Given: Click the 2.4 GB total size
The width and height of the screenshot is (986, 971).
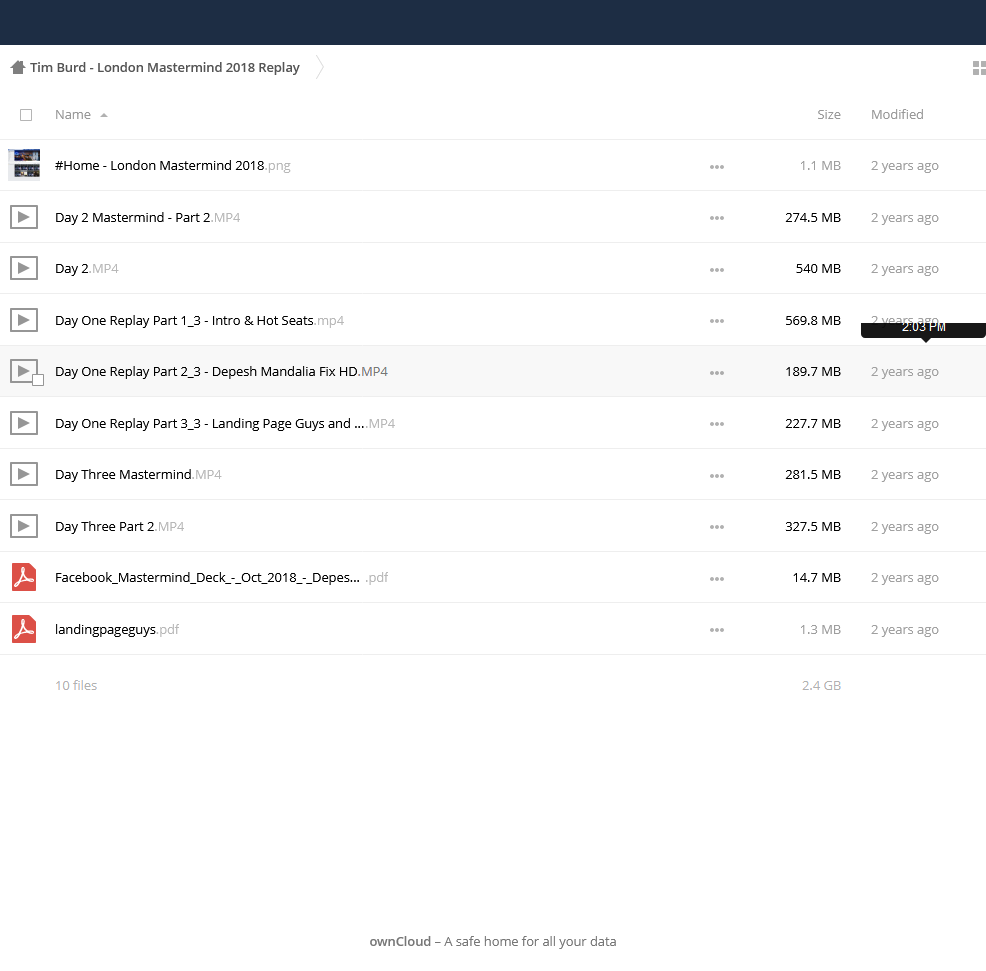Looking at the screenshot, I should point(821,685).
